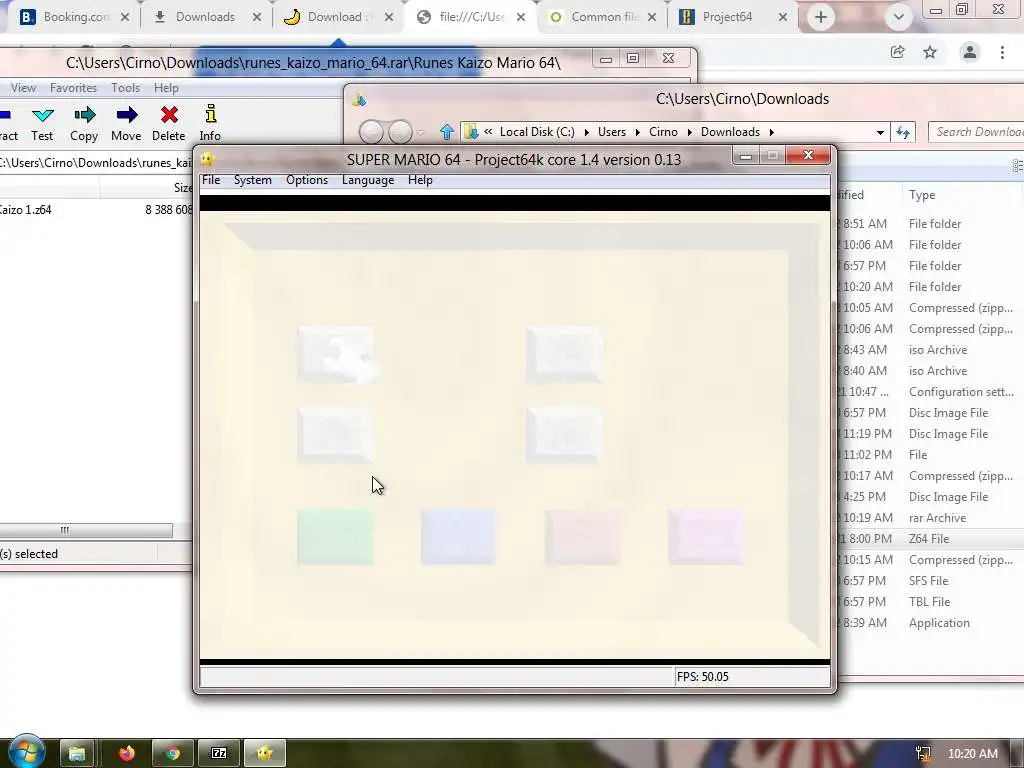Click the Test icon in 7-Zip toolbar
This screenshot has width=1024, height=768.
click(x=42, y=123)
